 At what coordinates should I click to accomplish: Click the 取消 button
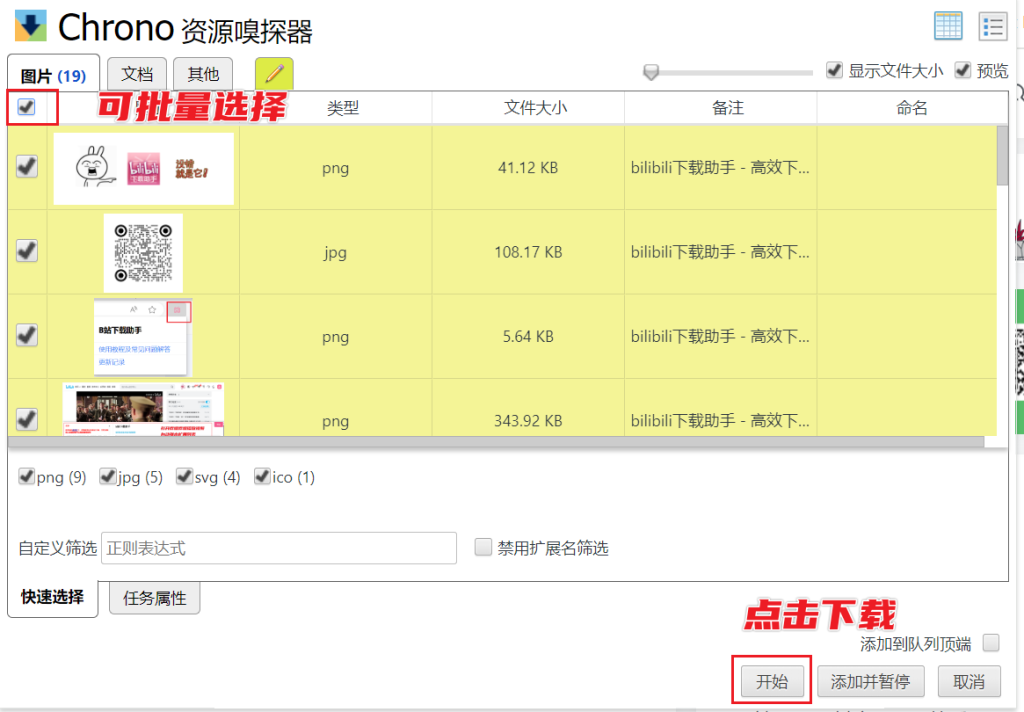pyautogui.click(x=968, y=682)
